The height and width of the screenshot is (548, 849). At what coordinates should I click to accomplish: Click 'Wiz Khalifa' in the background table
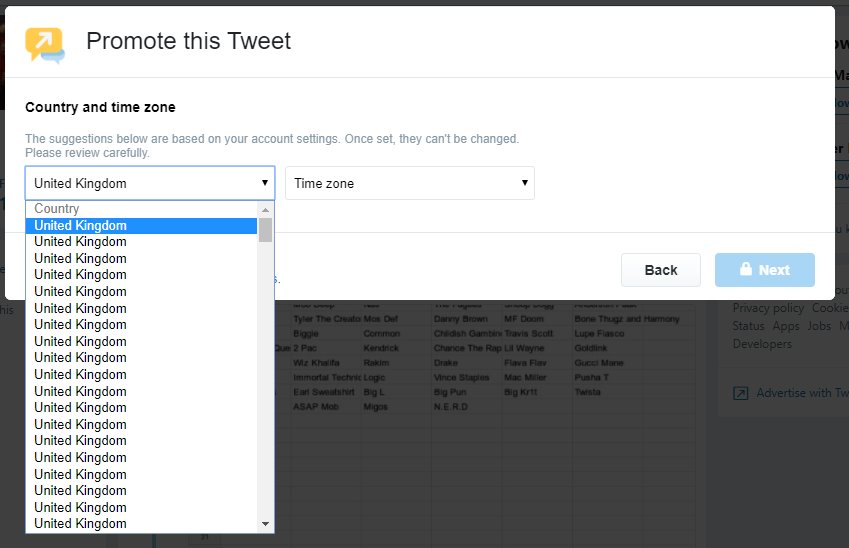coord(316,363)
